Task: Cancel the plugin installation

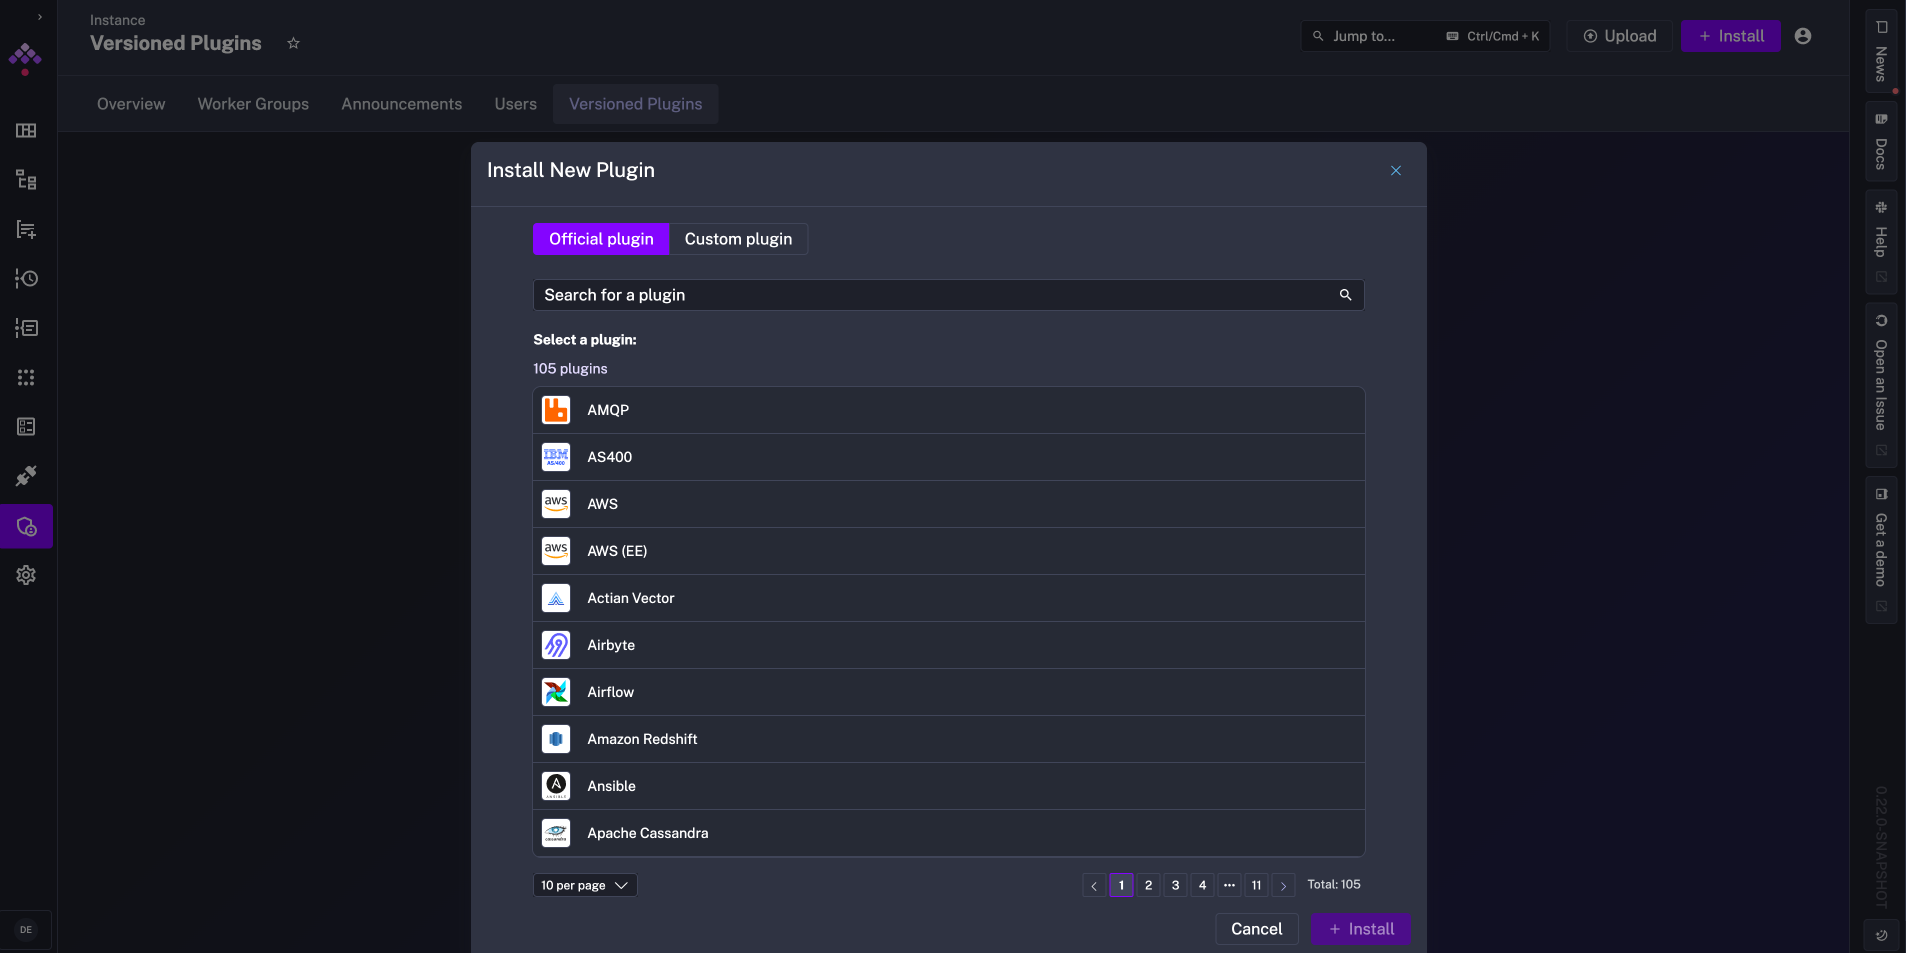Action: tap(1255, 929)
